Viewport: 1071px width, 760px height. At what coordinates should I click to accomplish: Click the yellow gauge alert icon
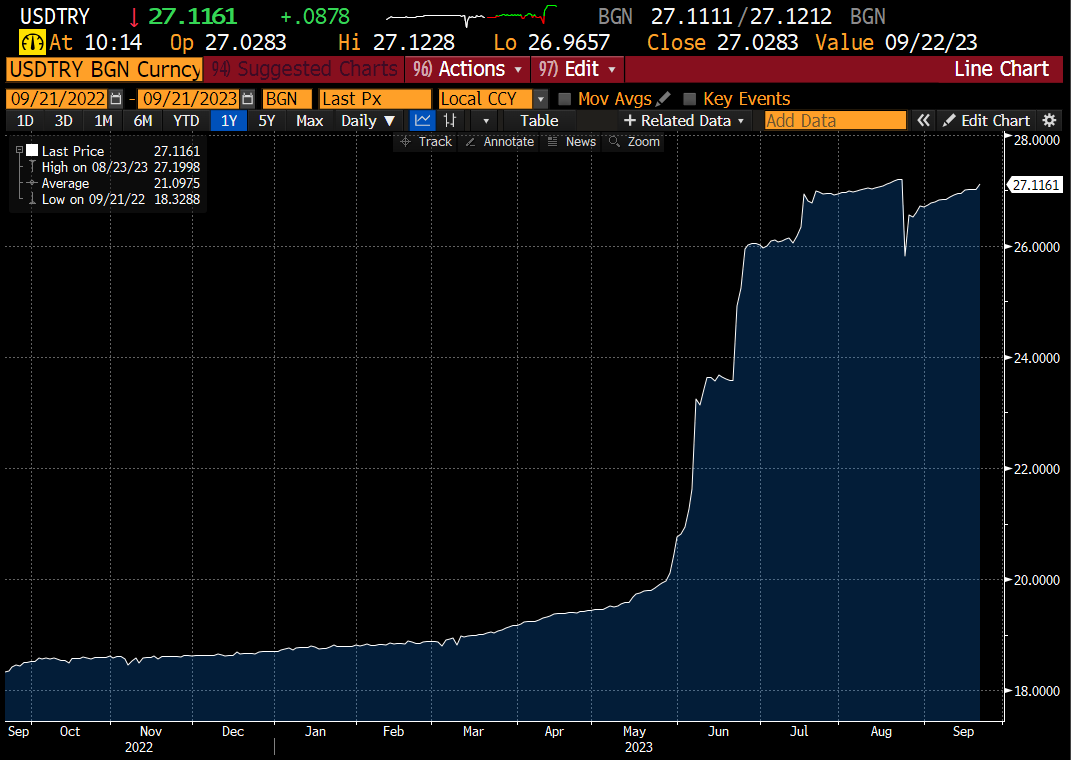pyautogui.click(x=31, y=42)
